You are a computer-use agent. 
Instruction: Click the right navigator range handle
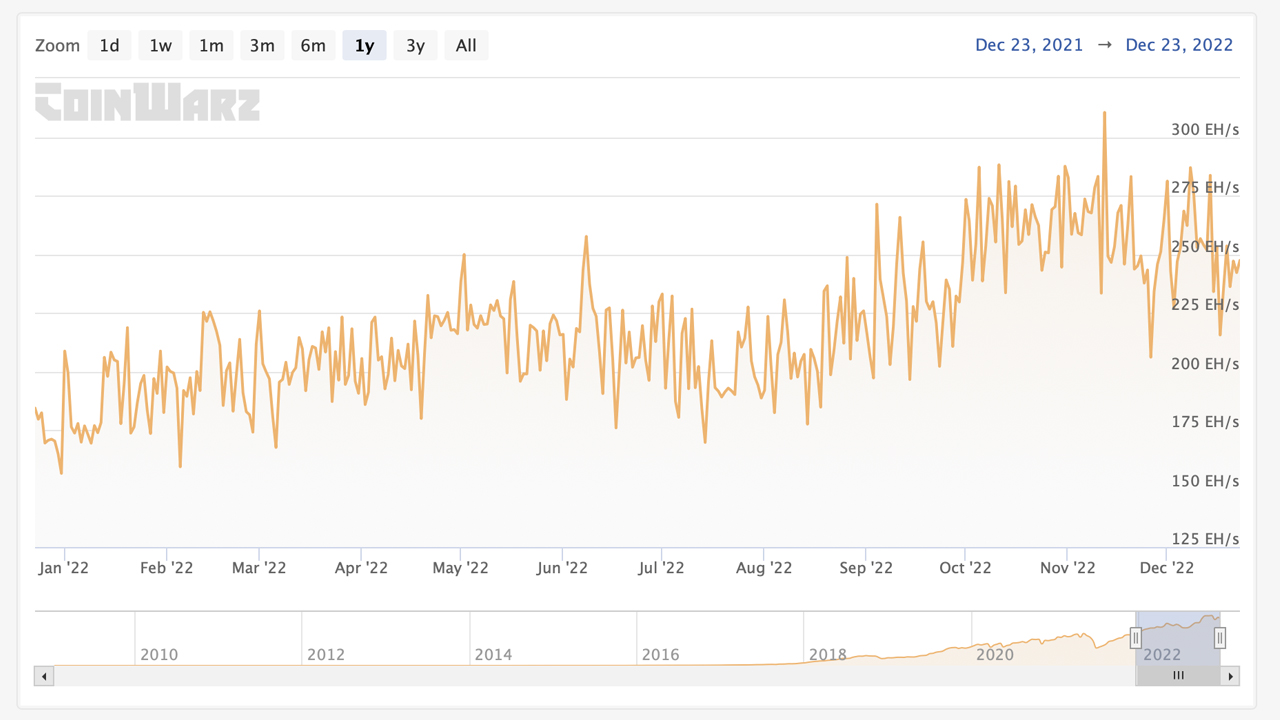click(1220, 637)
